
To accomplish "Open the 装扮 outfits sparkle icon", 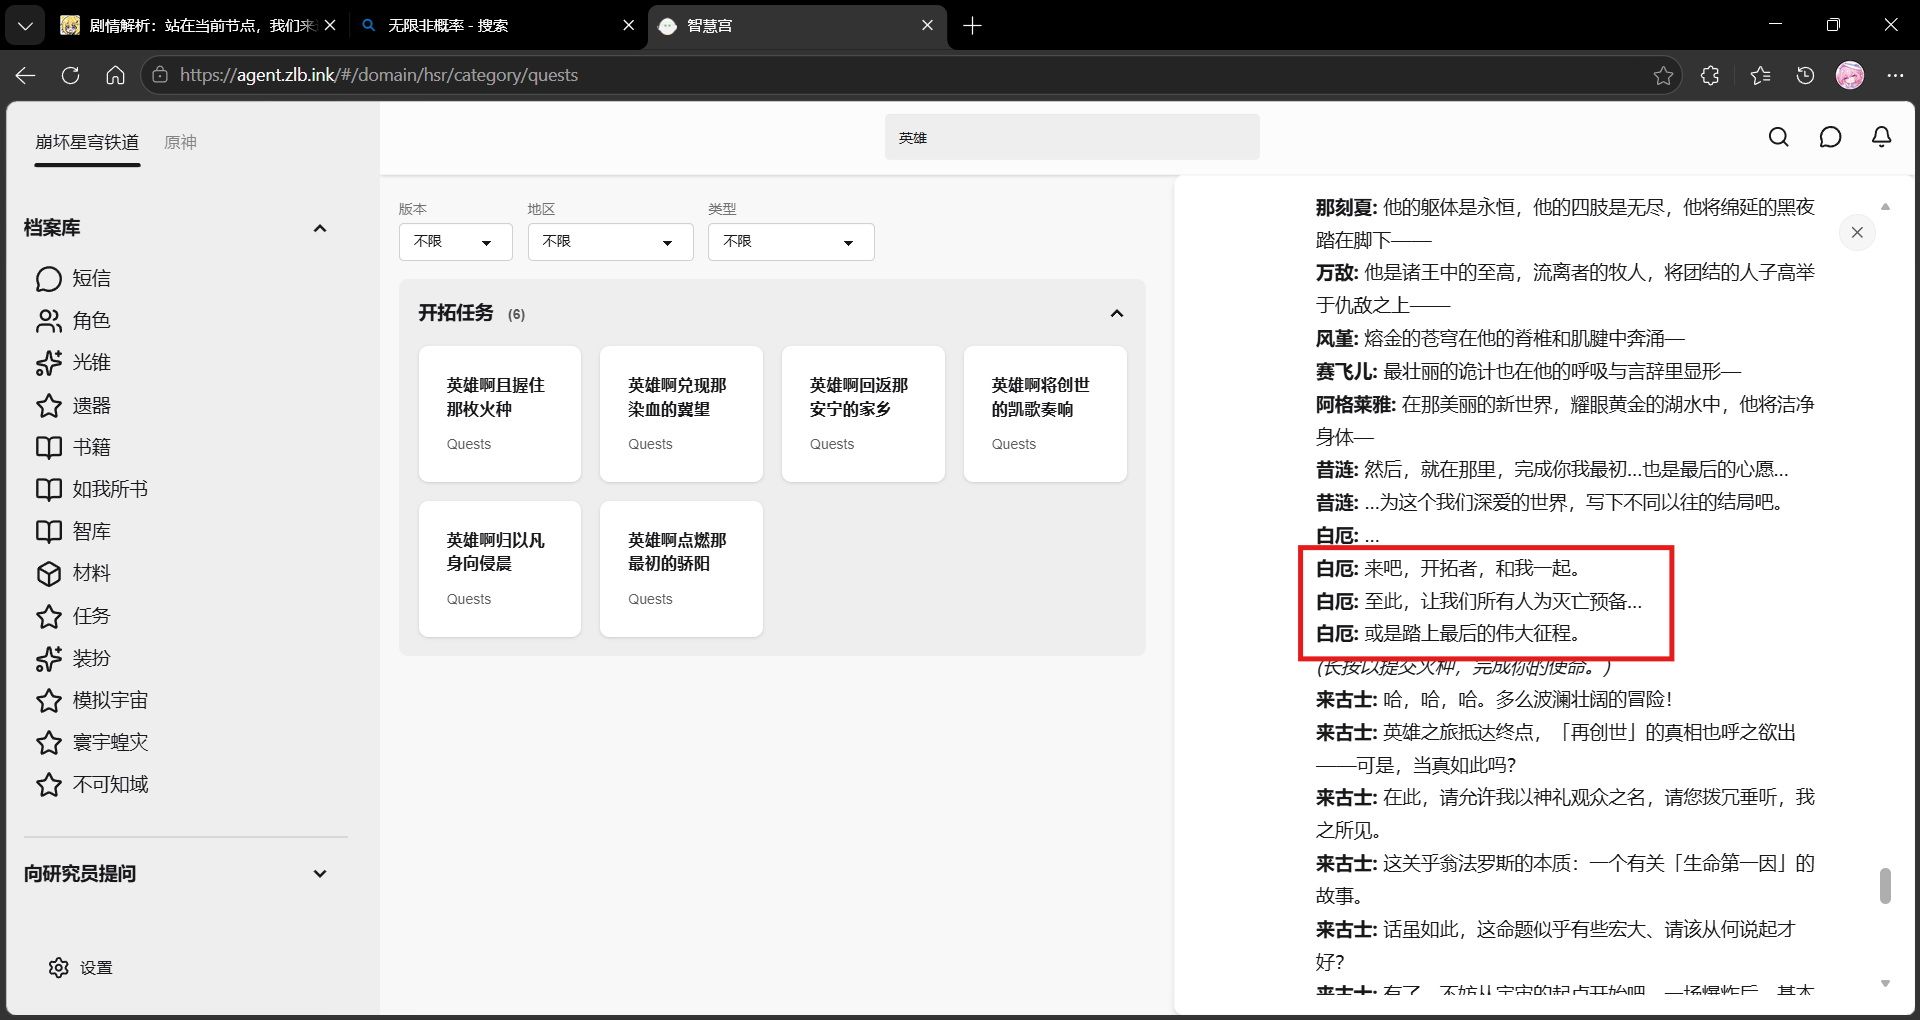I will [x=49, y=659].
